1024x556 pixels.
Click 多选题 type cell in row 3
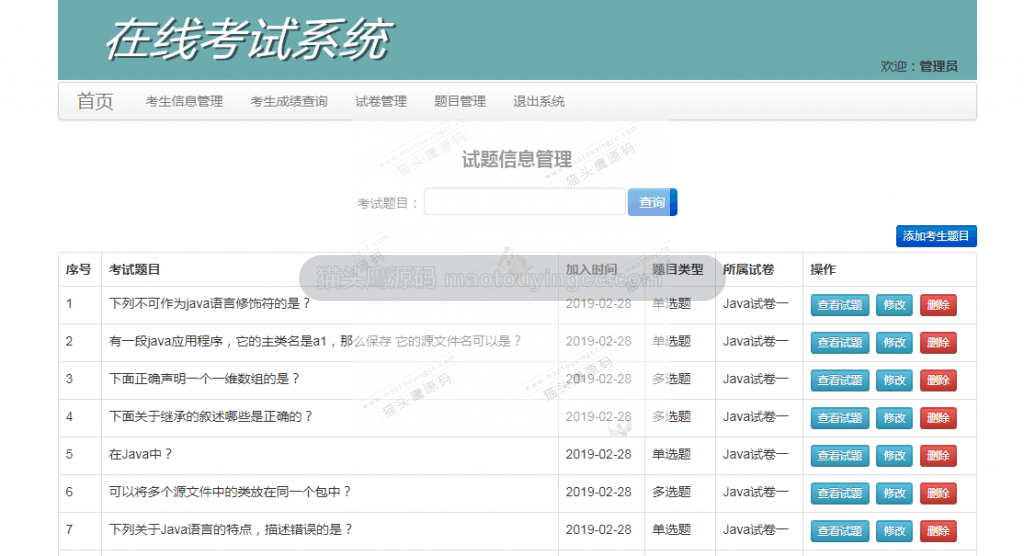(x=671, y=379)
